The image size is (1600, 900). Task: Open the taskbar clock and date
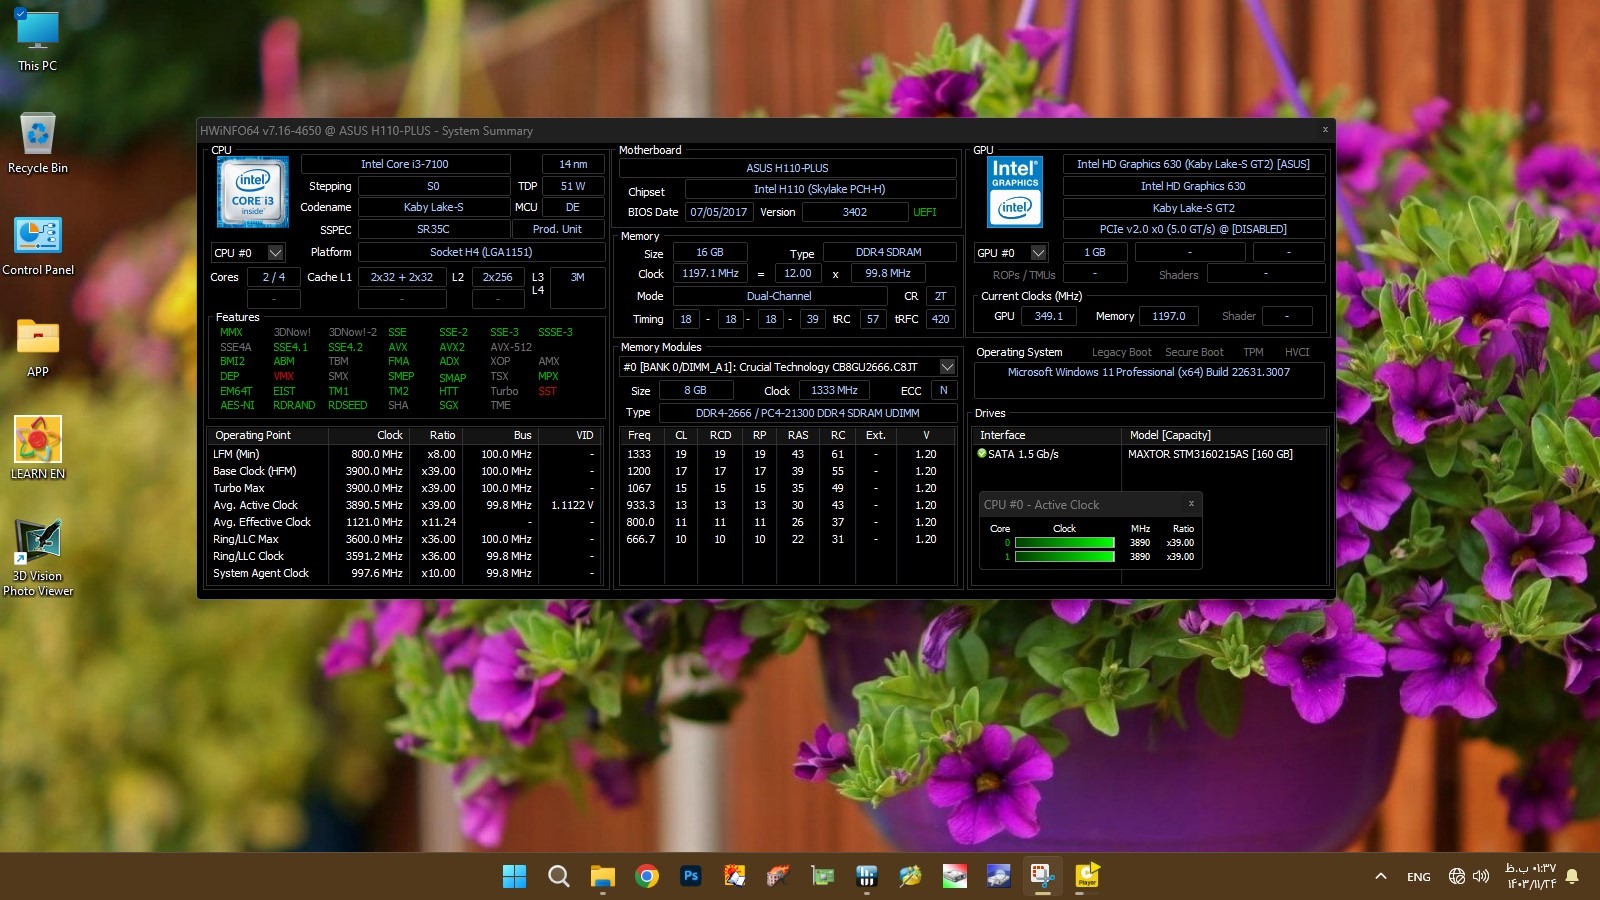pos(1531,876)
